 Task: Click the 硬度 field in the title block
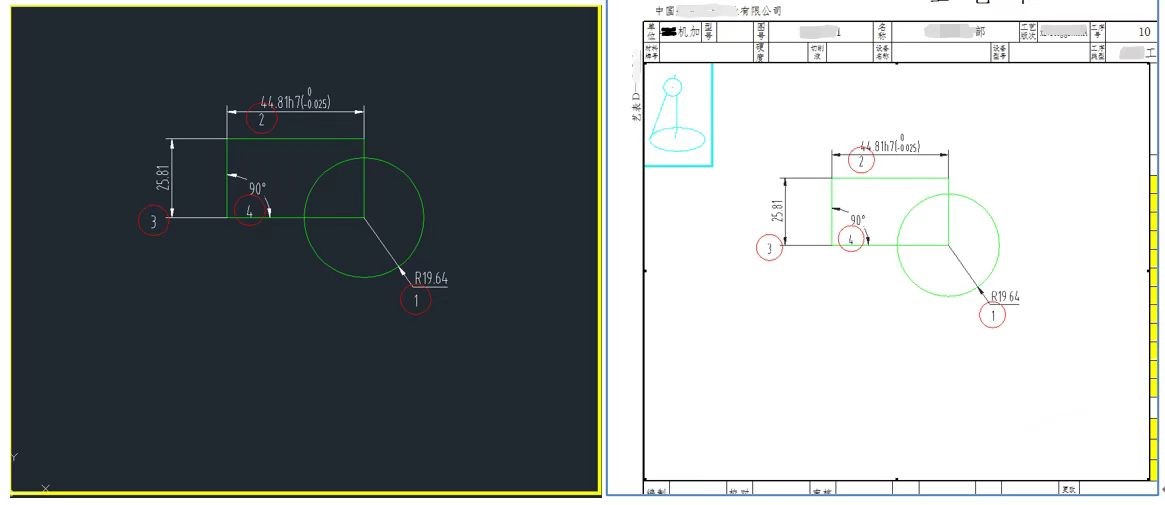pyautogui.click(x=762, y=51)
